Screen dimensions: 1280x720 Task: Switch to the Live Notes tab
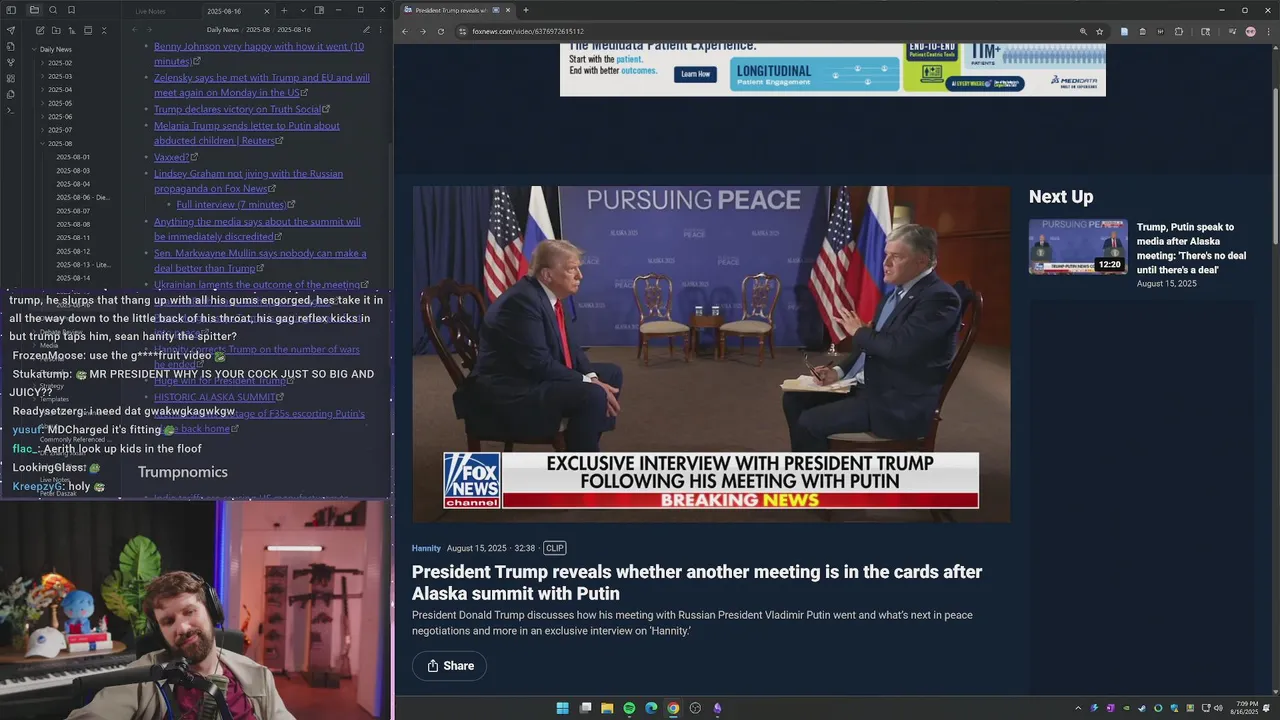(150, 11)
